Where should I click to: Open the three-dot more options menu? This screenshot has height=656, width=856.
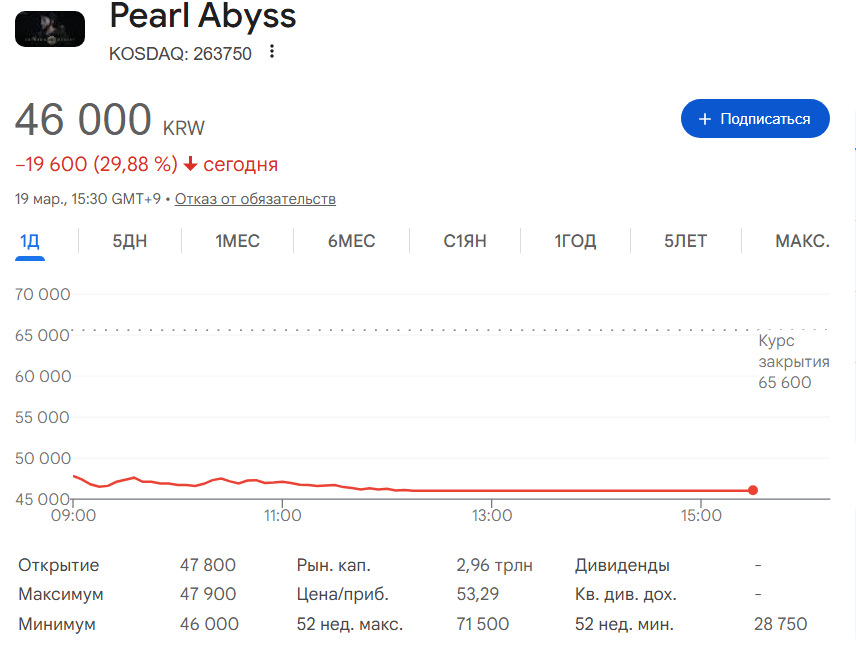pos(272,52)
